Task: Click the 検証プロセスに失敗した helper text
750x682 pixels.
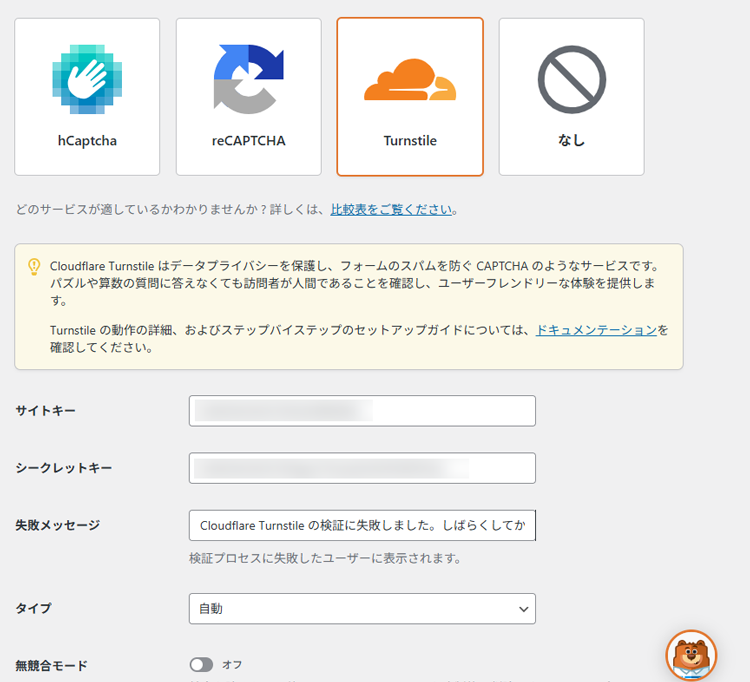Action: click(325, 558)
